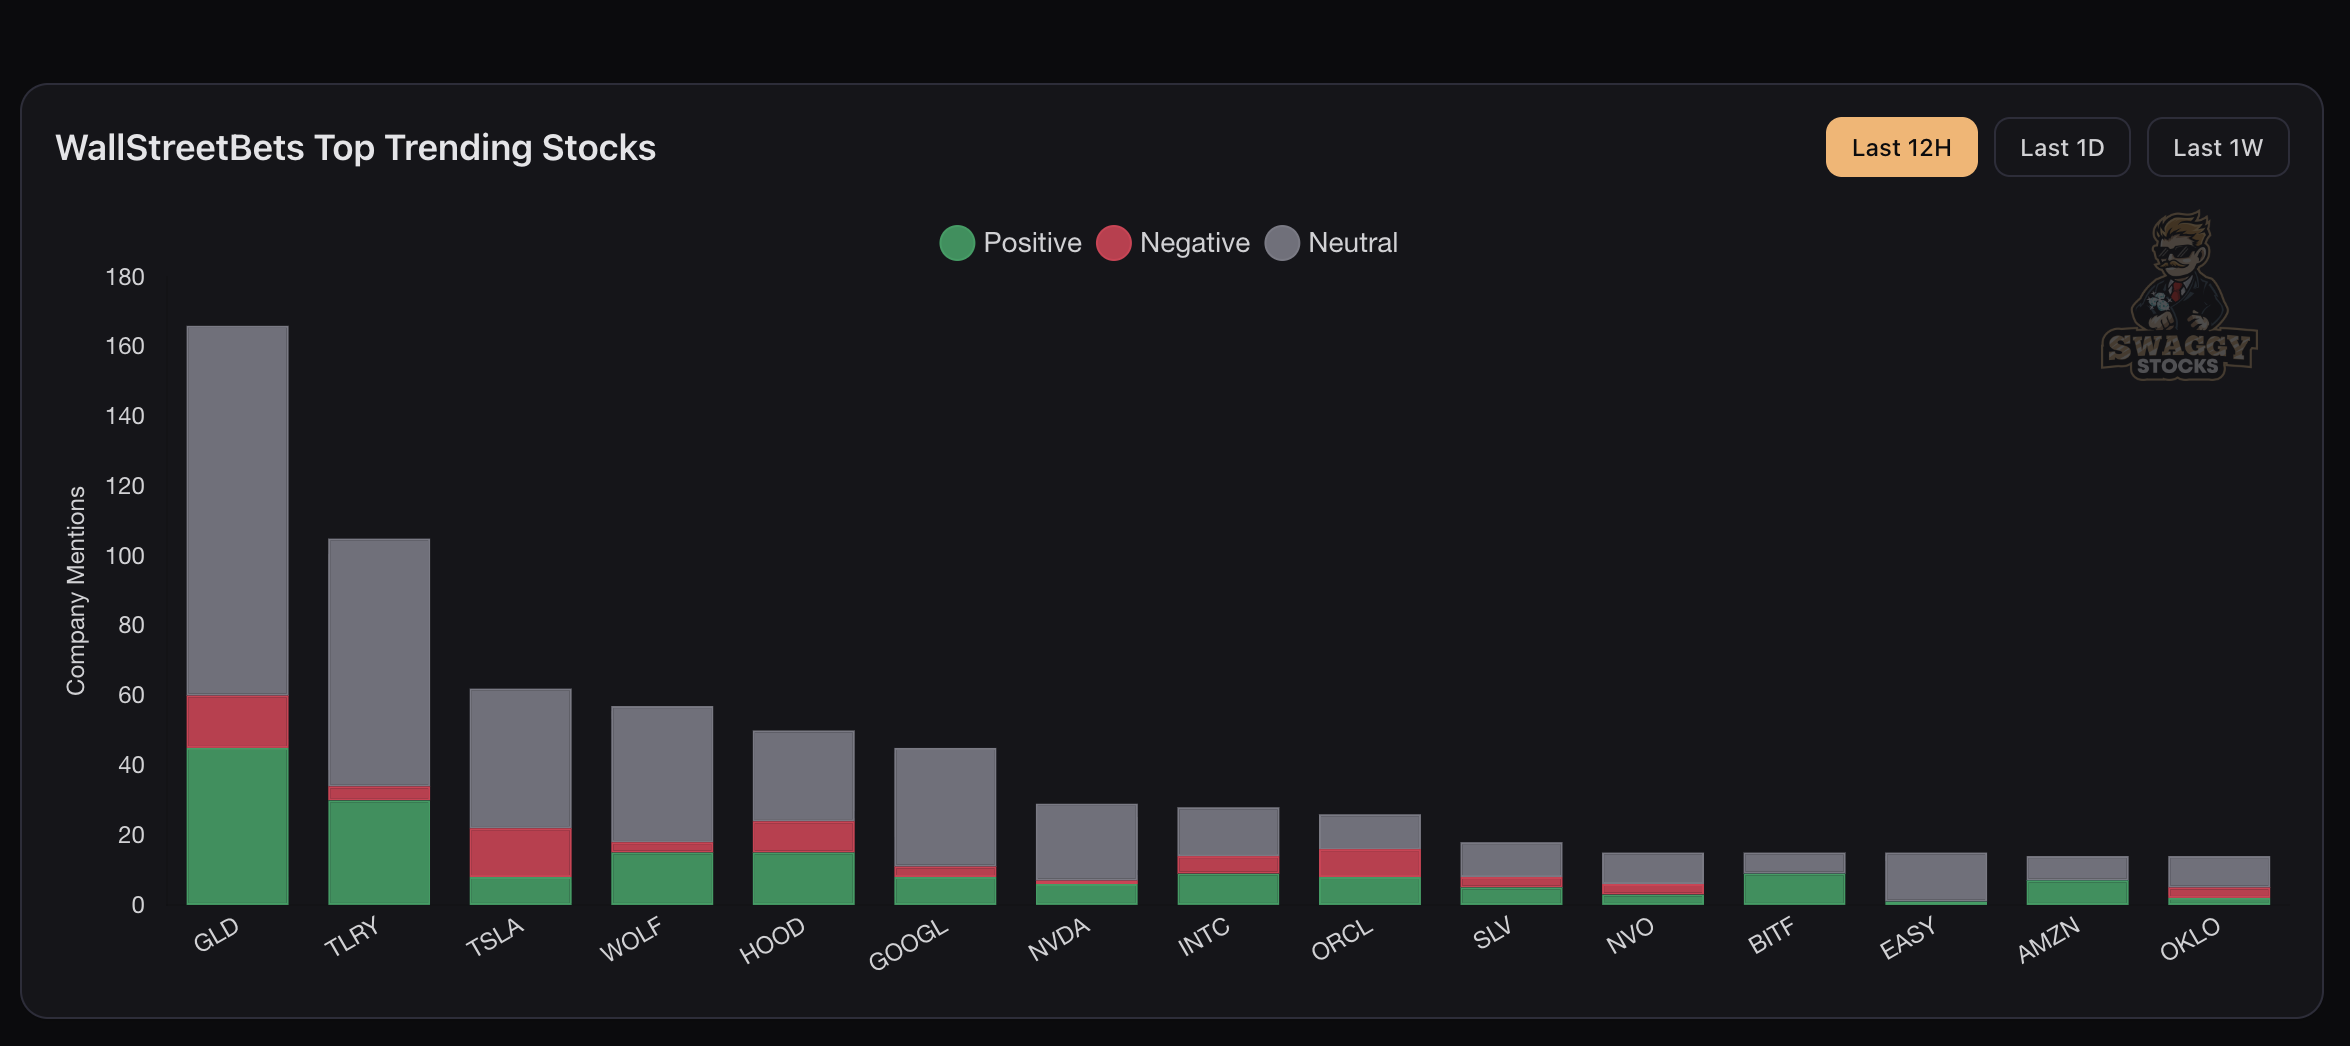Click the TLRY positive green bar segment
Screen dimensions: 2350x1046
(x=379, y=852)
